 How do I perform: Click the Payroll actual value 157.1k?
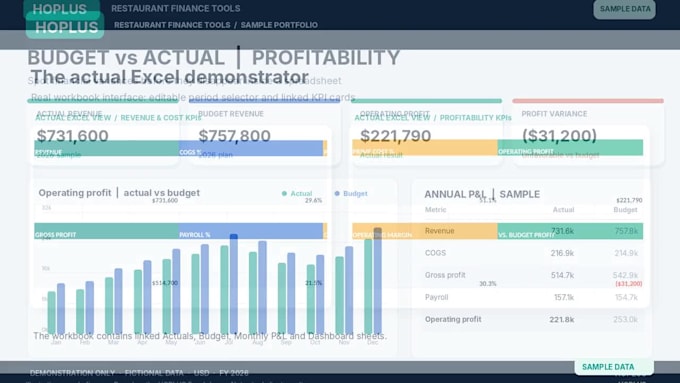564,297
